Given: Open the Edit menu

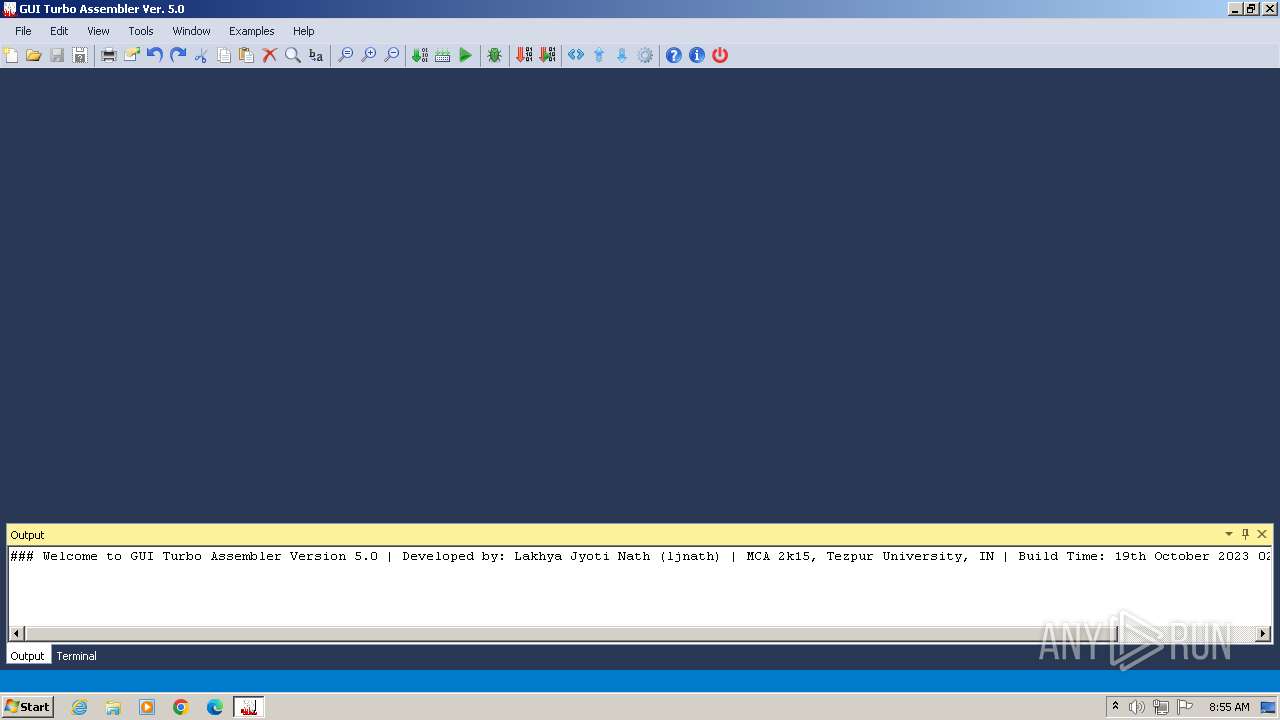Looking at the screenshot, I should tap(59, 31).
